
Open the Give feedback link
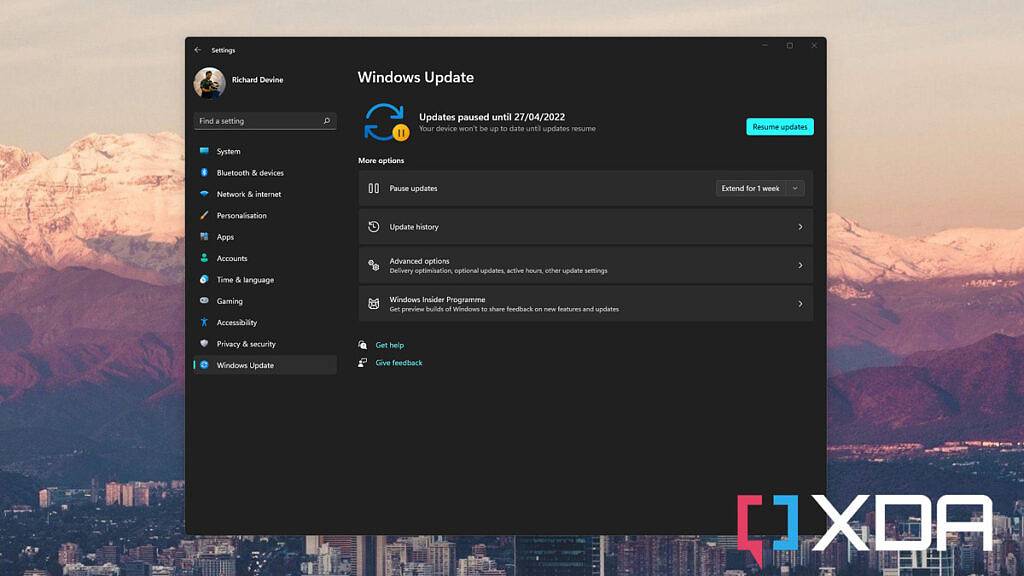(398, 363)
